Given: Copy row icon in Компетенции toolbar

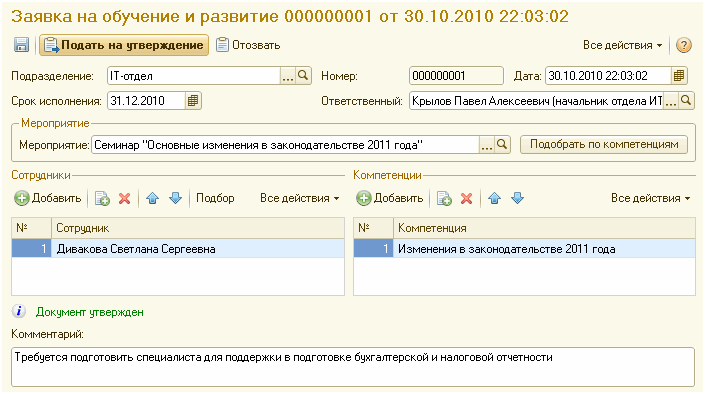Looking at the screenshot, I should (x=444, y=198).
